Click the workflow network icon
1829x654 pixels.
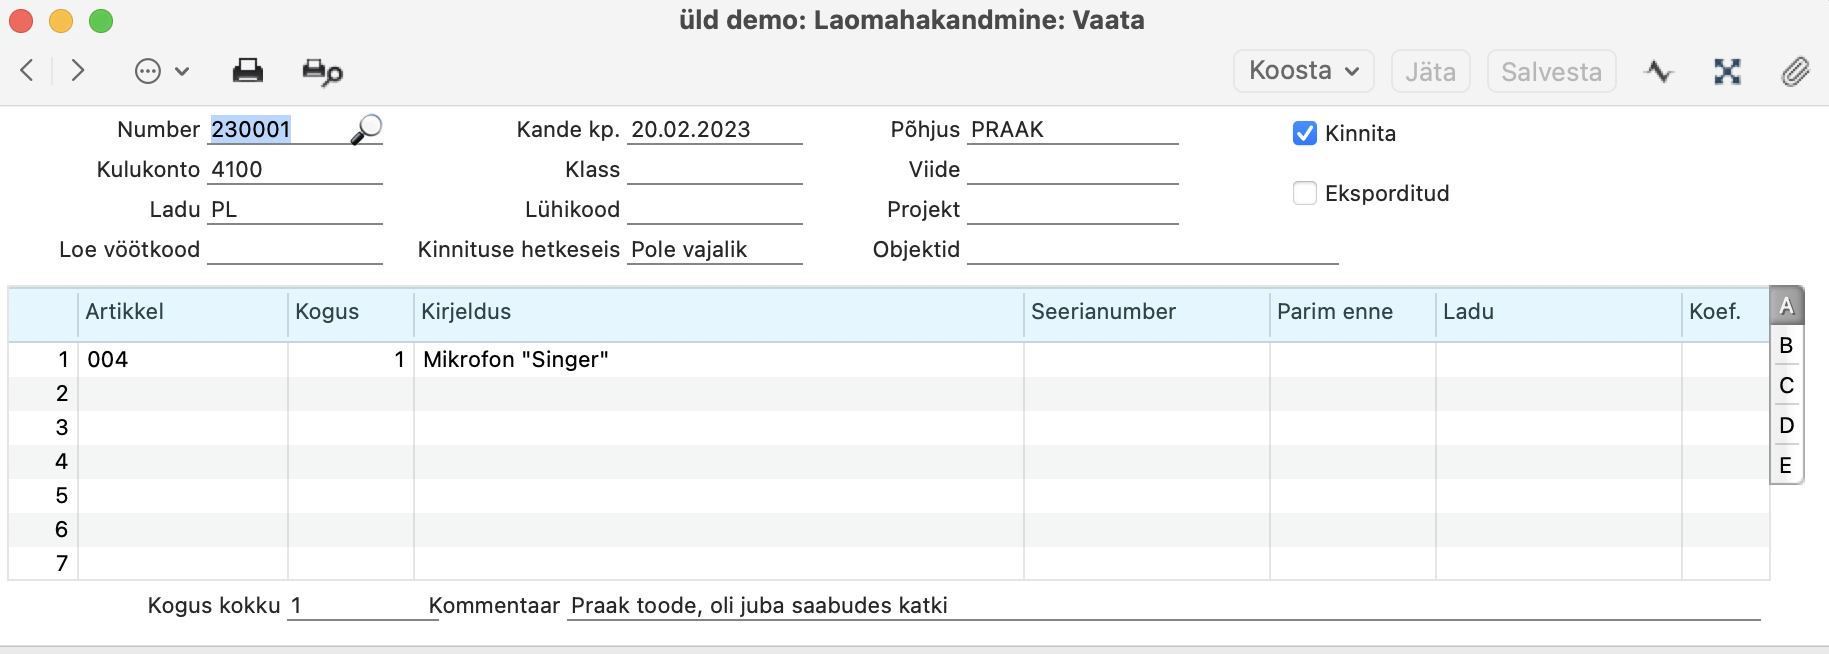point(1727,71)
